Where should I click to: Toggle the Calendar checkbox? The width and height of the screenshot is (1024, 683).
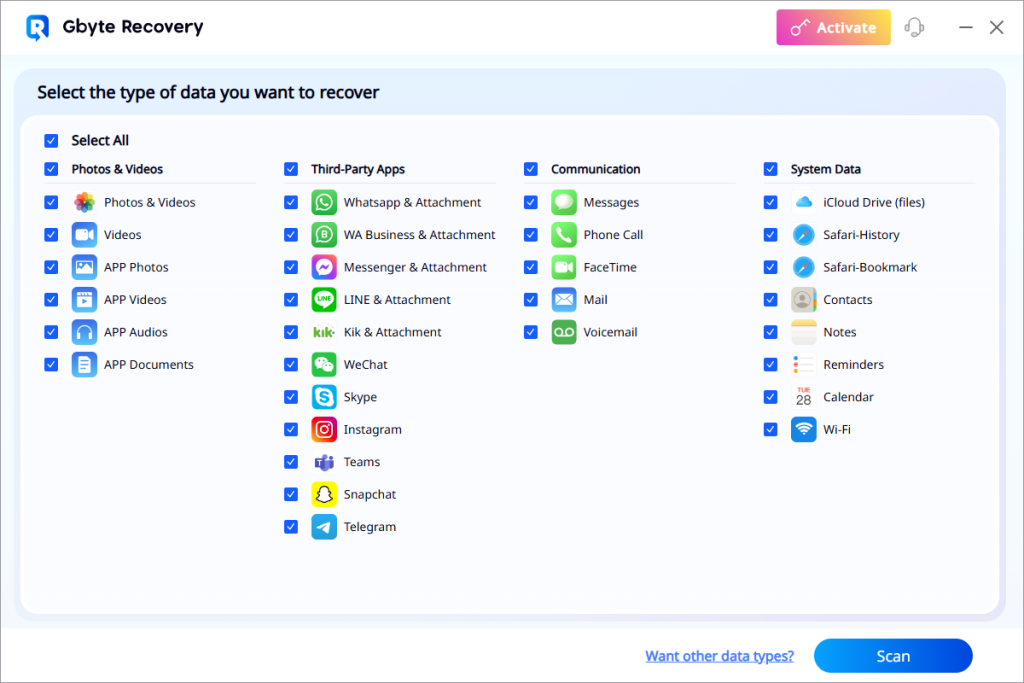pyautogui.click(x=770, y=397)
